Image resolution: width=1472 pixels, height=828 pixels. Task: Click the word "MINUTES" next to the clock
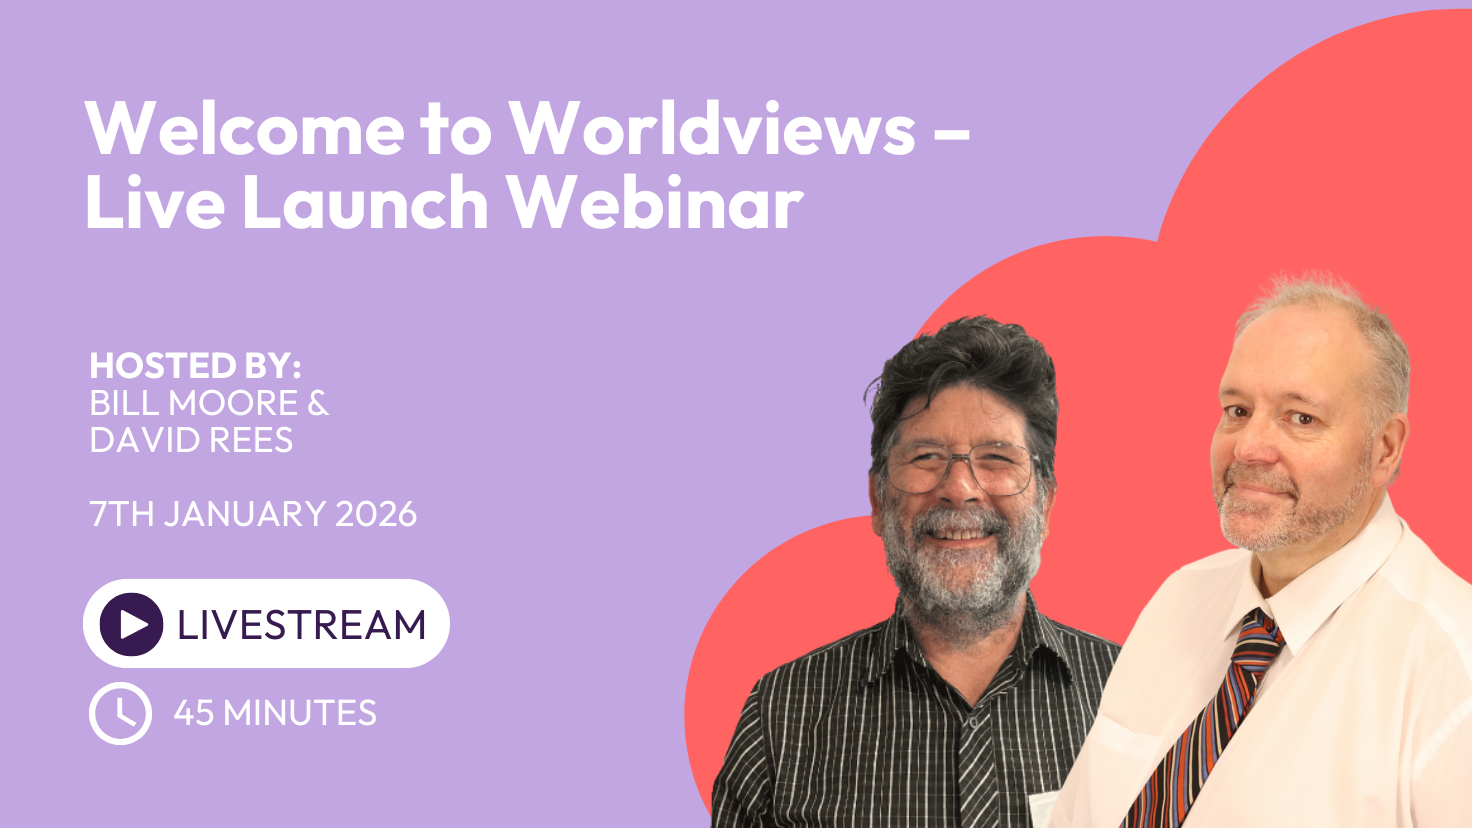click(300, 713)
